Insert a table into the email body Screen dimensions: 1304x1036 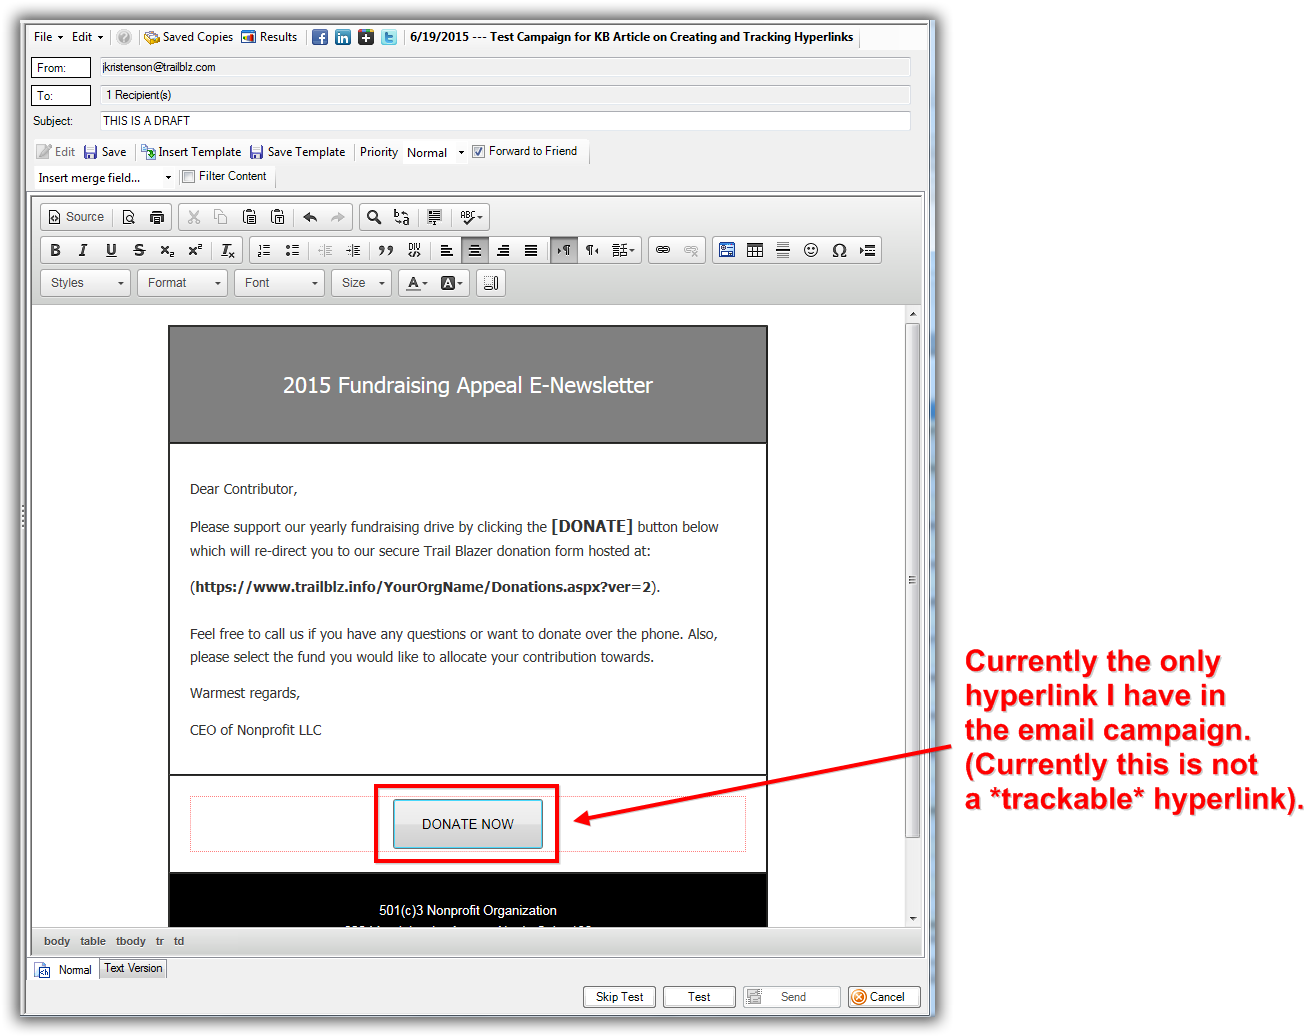click(x=755, y=250)
